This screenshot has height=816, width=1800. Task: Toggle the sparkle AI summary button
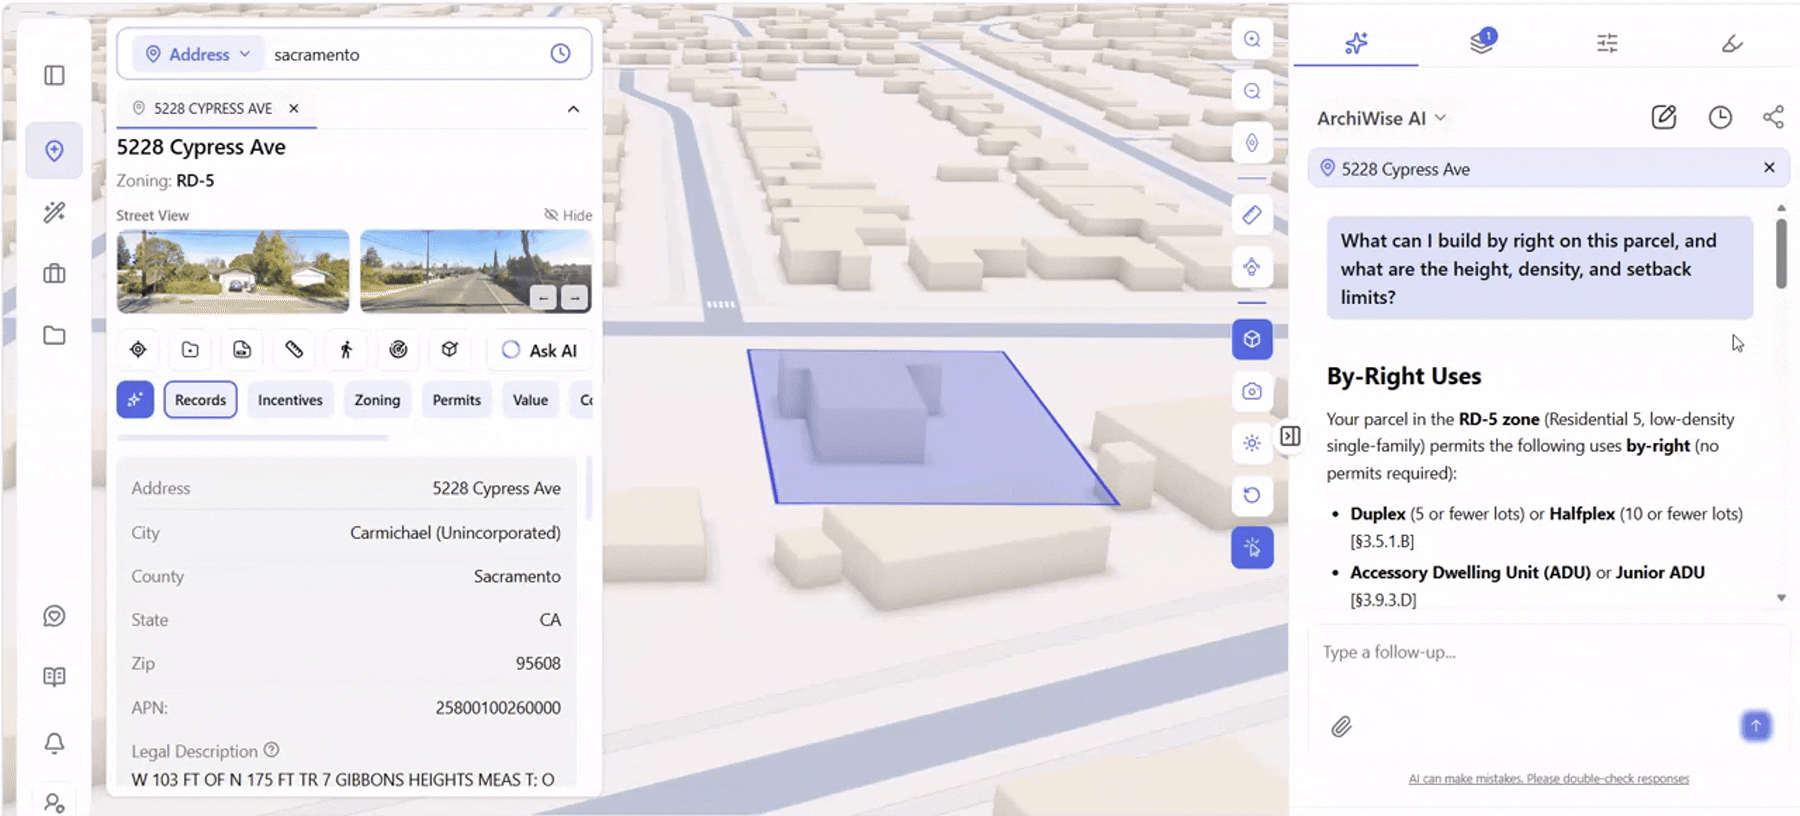[135, 399]
